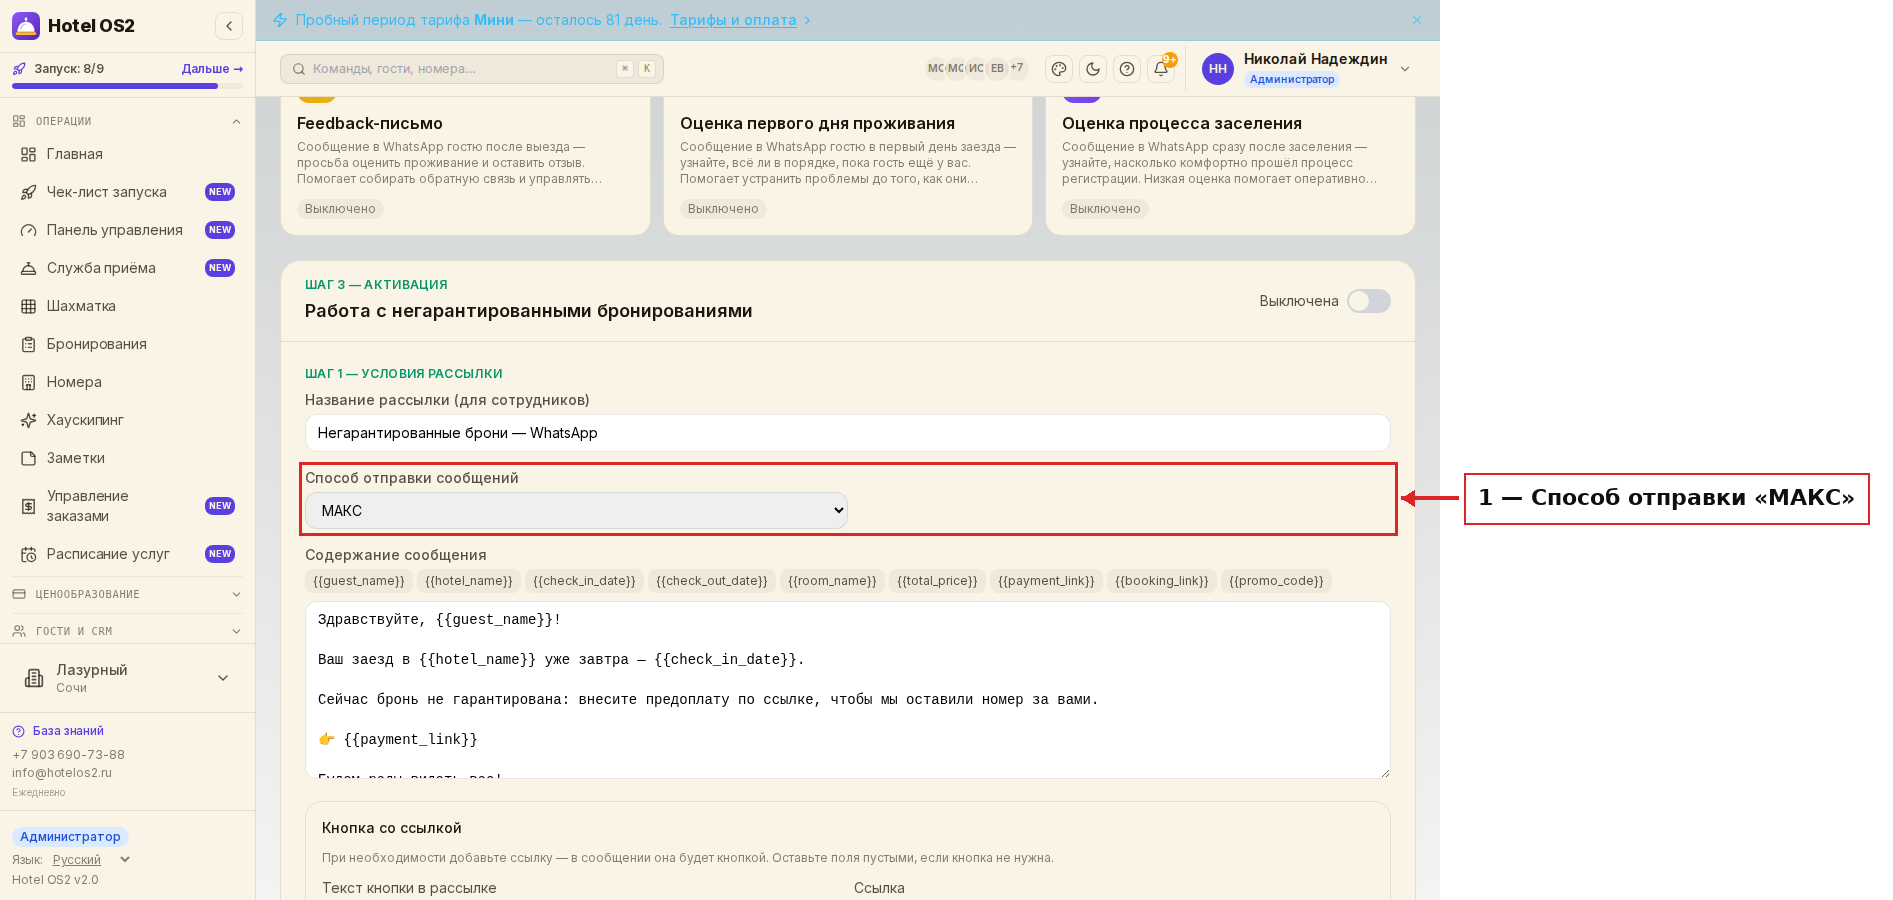The height and width of the screenshot is (900, 1893).
Task: Open the Способ отправки сообщений dropdown
Action: coord(576,511)
